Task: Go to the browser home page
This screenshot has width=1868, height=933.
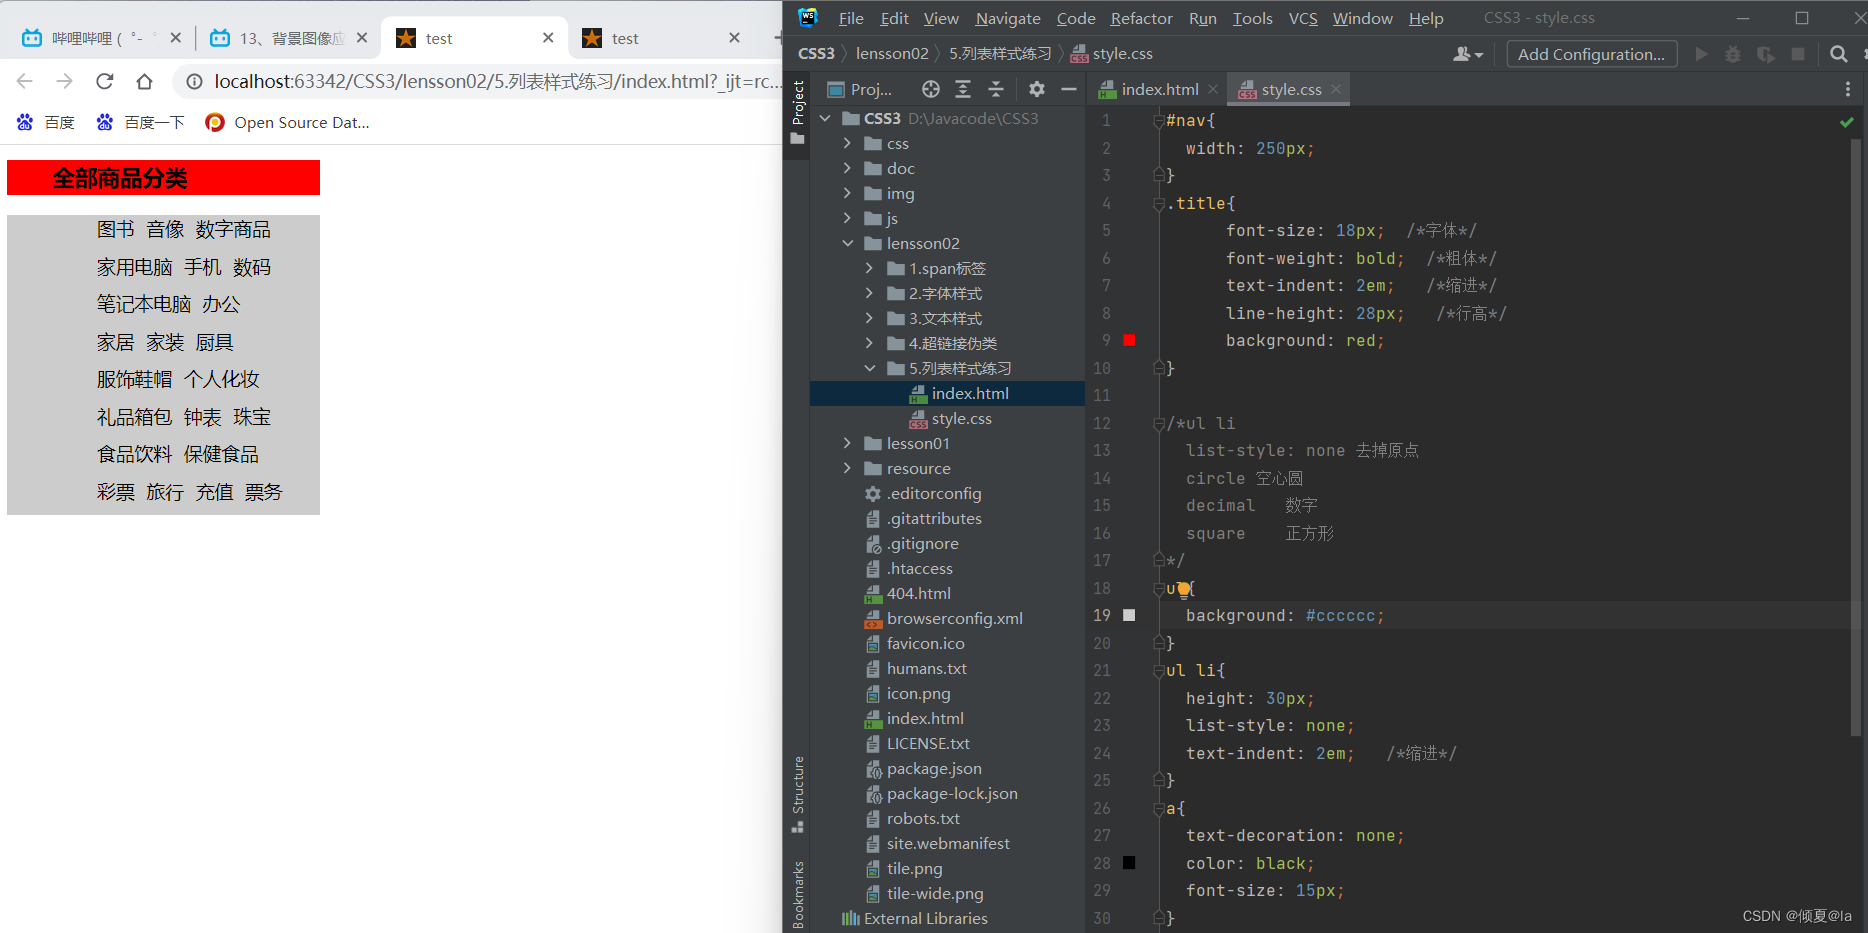Action: [144, 81]
